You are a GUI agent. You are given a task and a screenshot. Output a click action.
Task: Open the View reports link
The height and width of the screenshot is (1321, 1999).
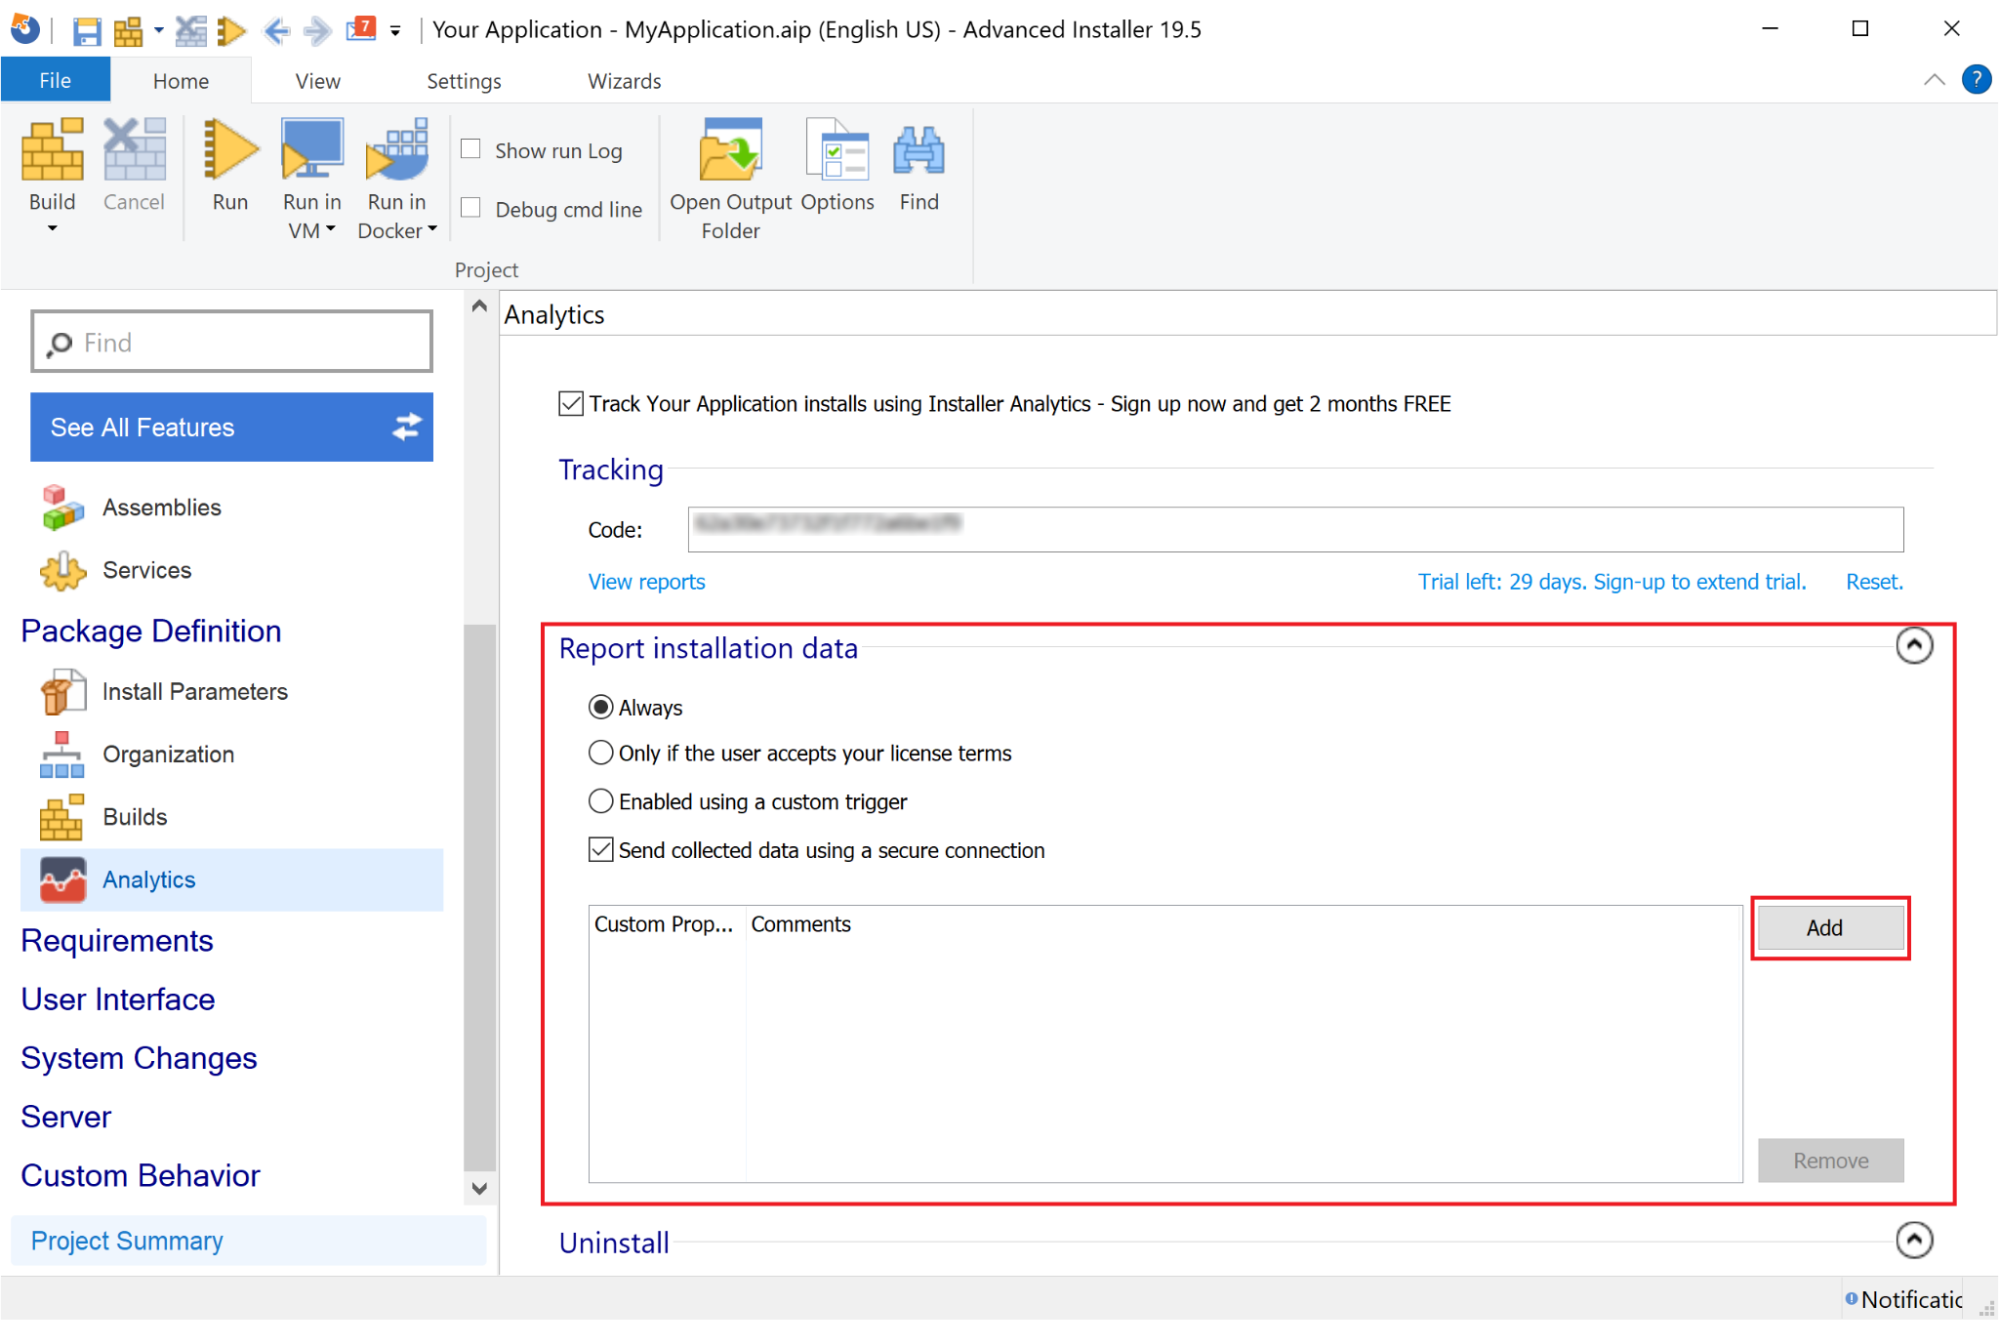[x=646, y=582]
